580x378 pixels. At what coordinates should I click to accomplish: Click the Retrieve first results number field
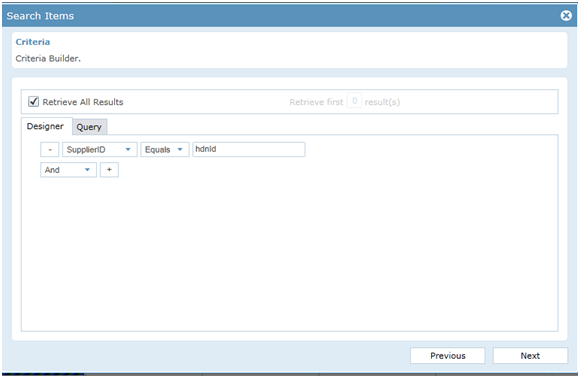point(354,101)
